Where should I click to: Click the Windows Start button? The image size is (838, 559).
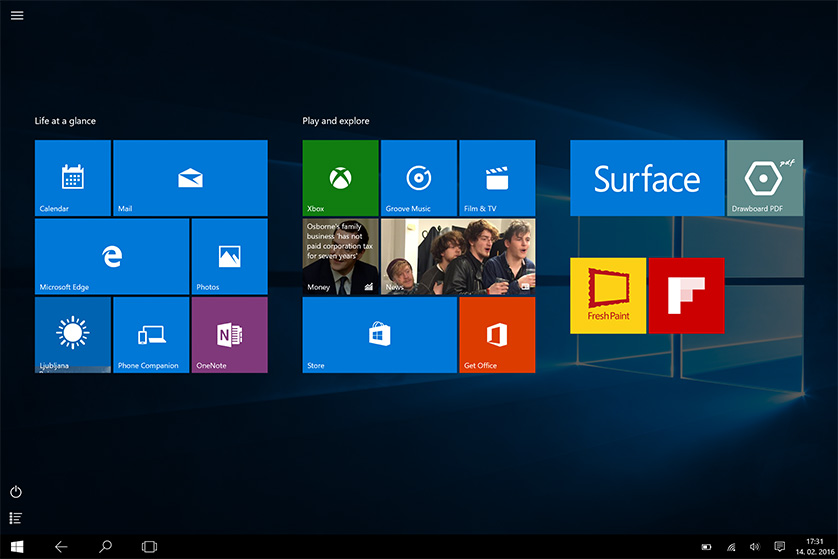pyautogui.click(x=17, y=547)
